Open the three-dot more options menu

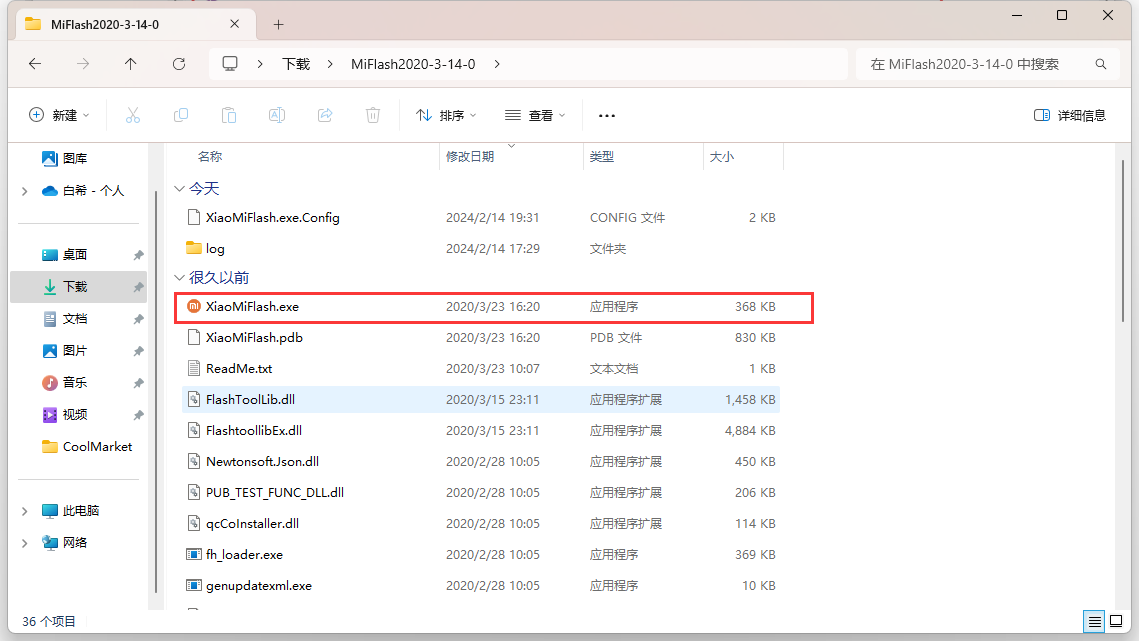607,116
